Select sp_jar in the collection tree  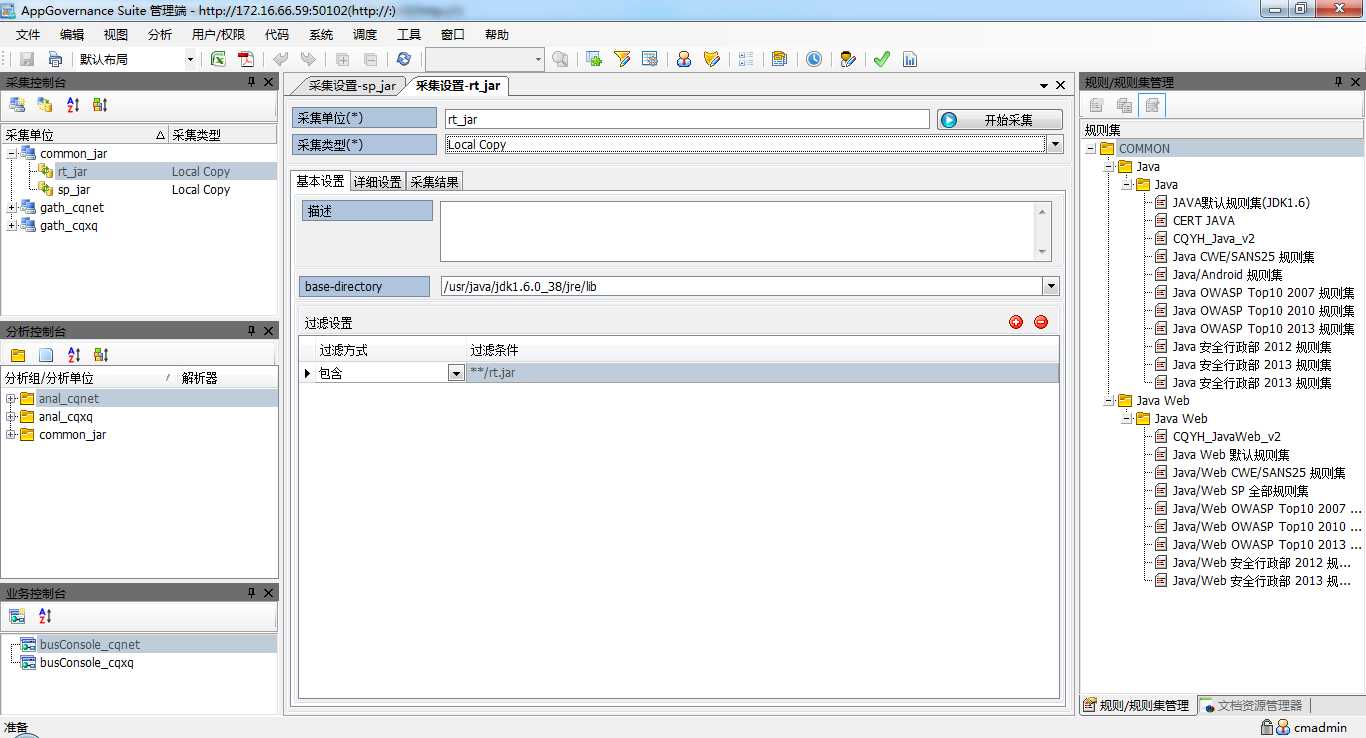74,190
